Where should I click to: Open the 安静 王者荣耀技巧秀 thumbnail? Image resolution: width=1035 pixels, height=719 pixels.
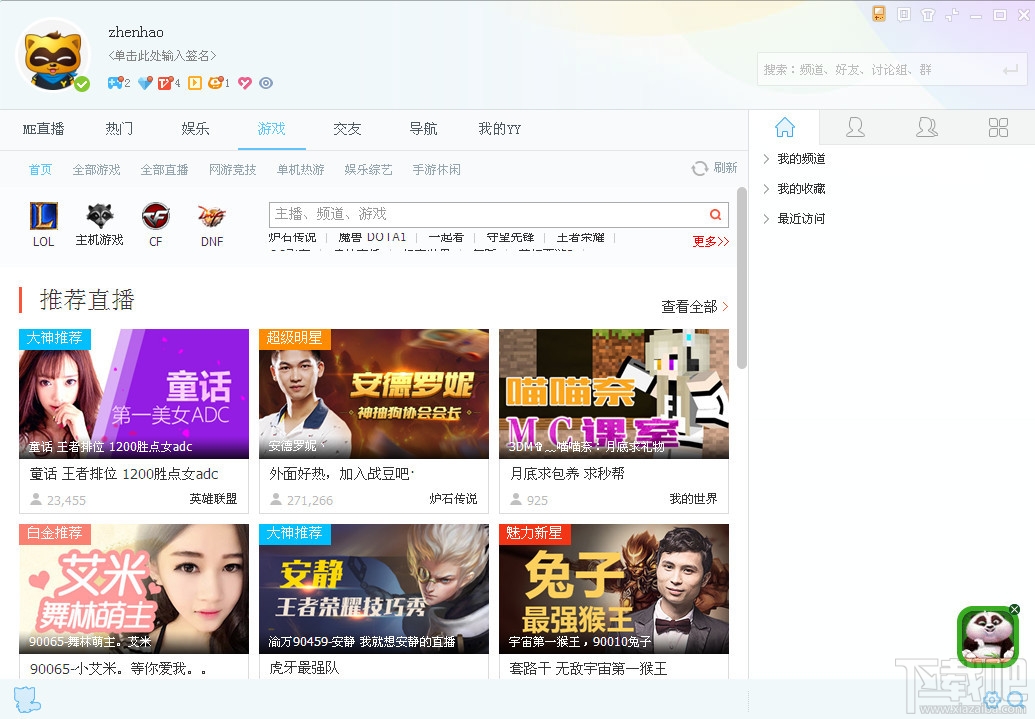click(374, 589)
